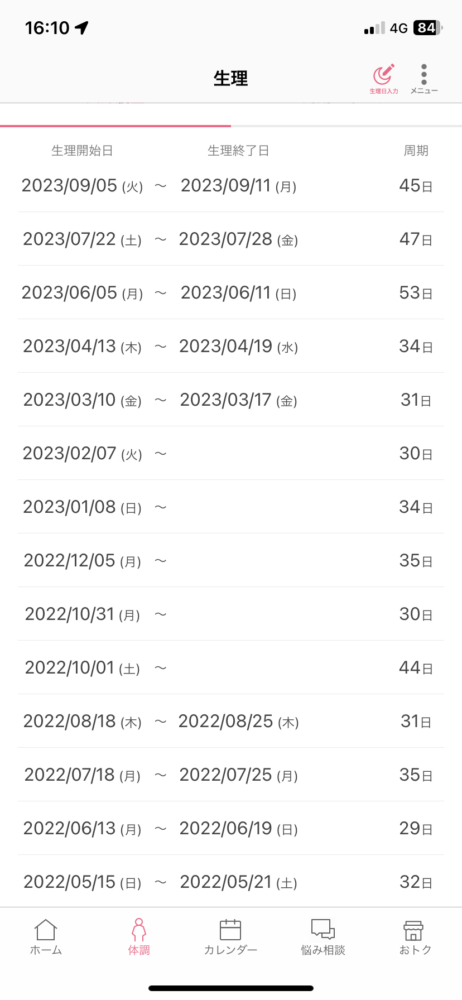Tap end date 2022/08/25 (木)
462x1000 pixels.
[239, 722]
